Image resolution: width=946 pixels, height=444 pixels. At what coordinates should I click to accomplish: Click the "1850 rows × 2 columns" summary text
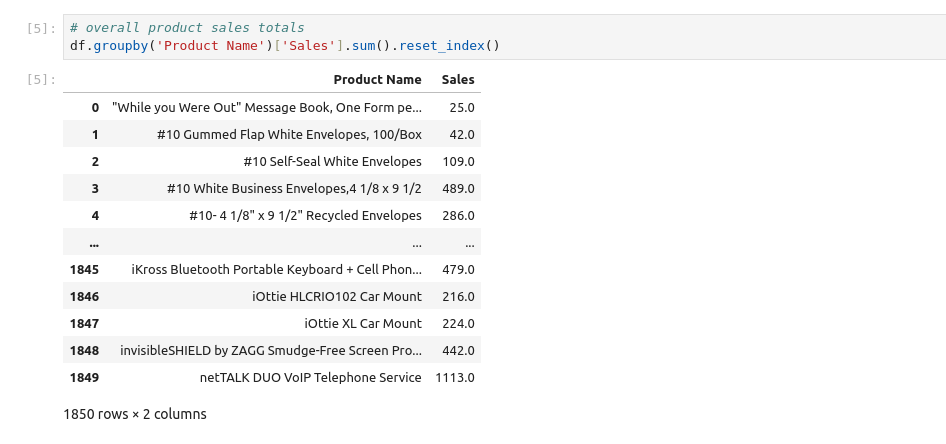[x=134, y=413]
